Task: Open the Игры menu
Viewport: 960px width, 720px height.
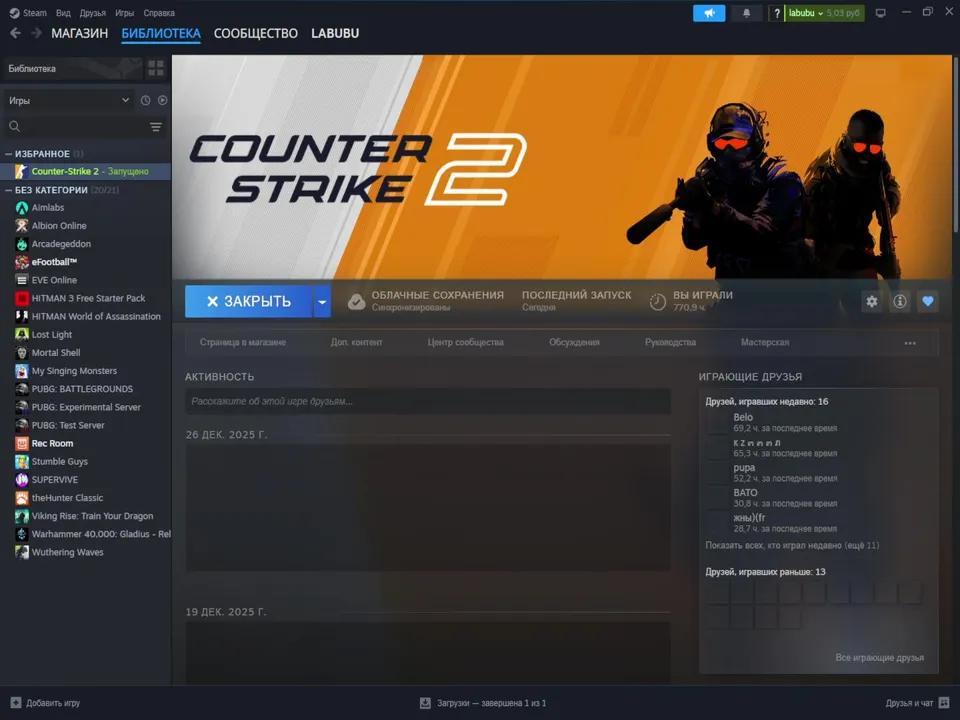Action: click(124, 13)
